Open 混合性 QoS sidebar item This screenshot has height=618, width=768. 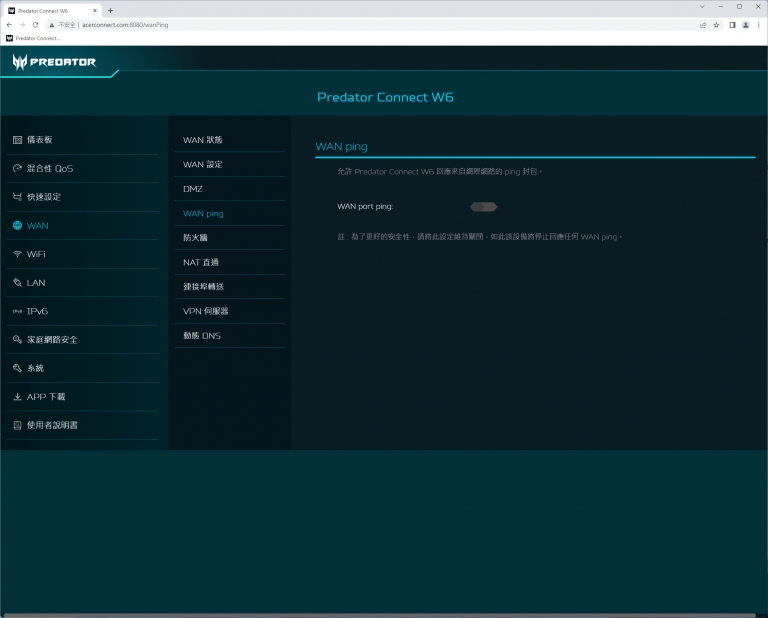pos(49,168)
